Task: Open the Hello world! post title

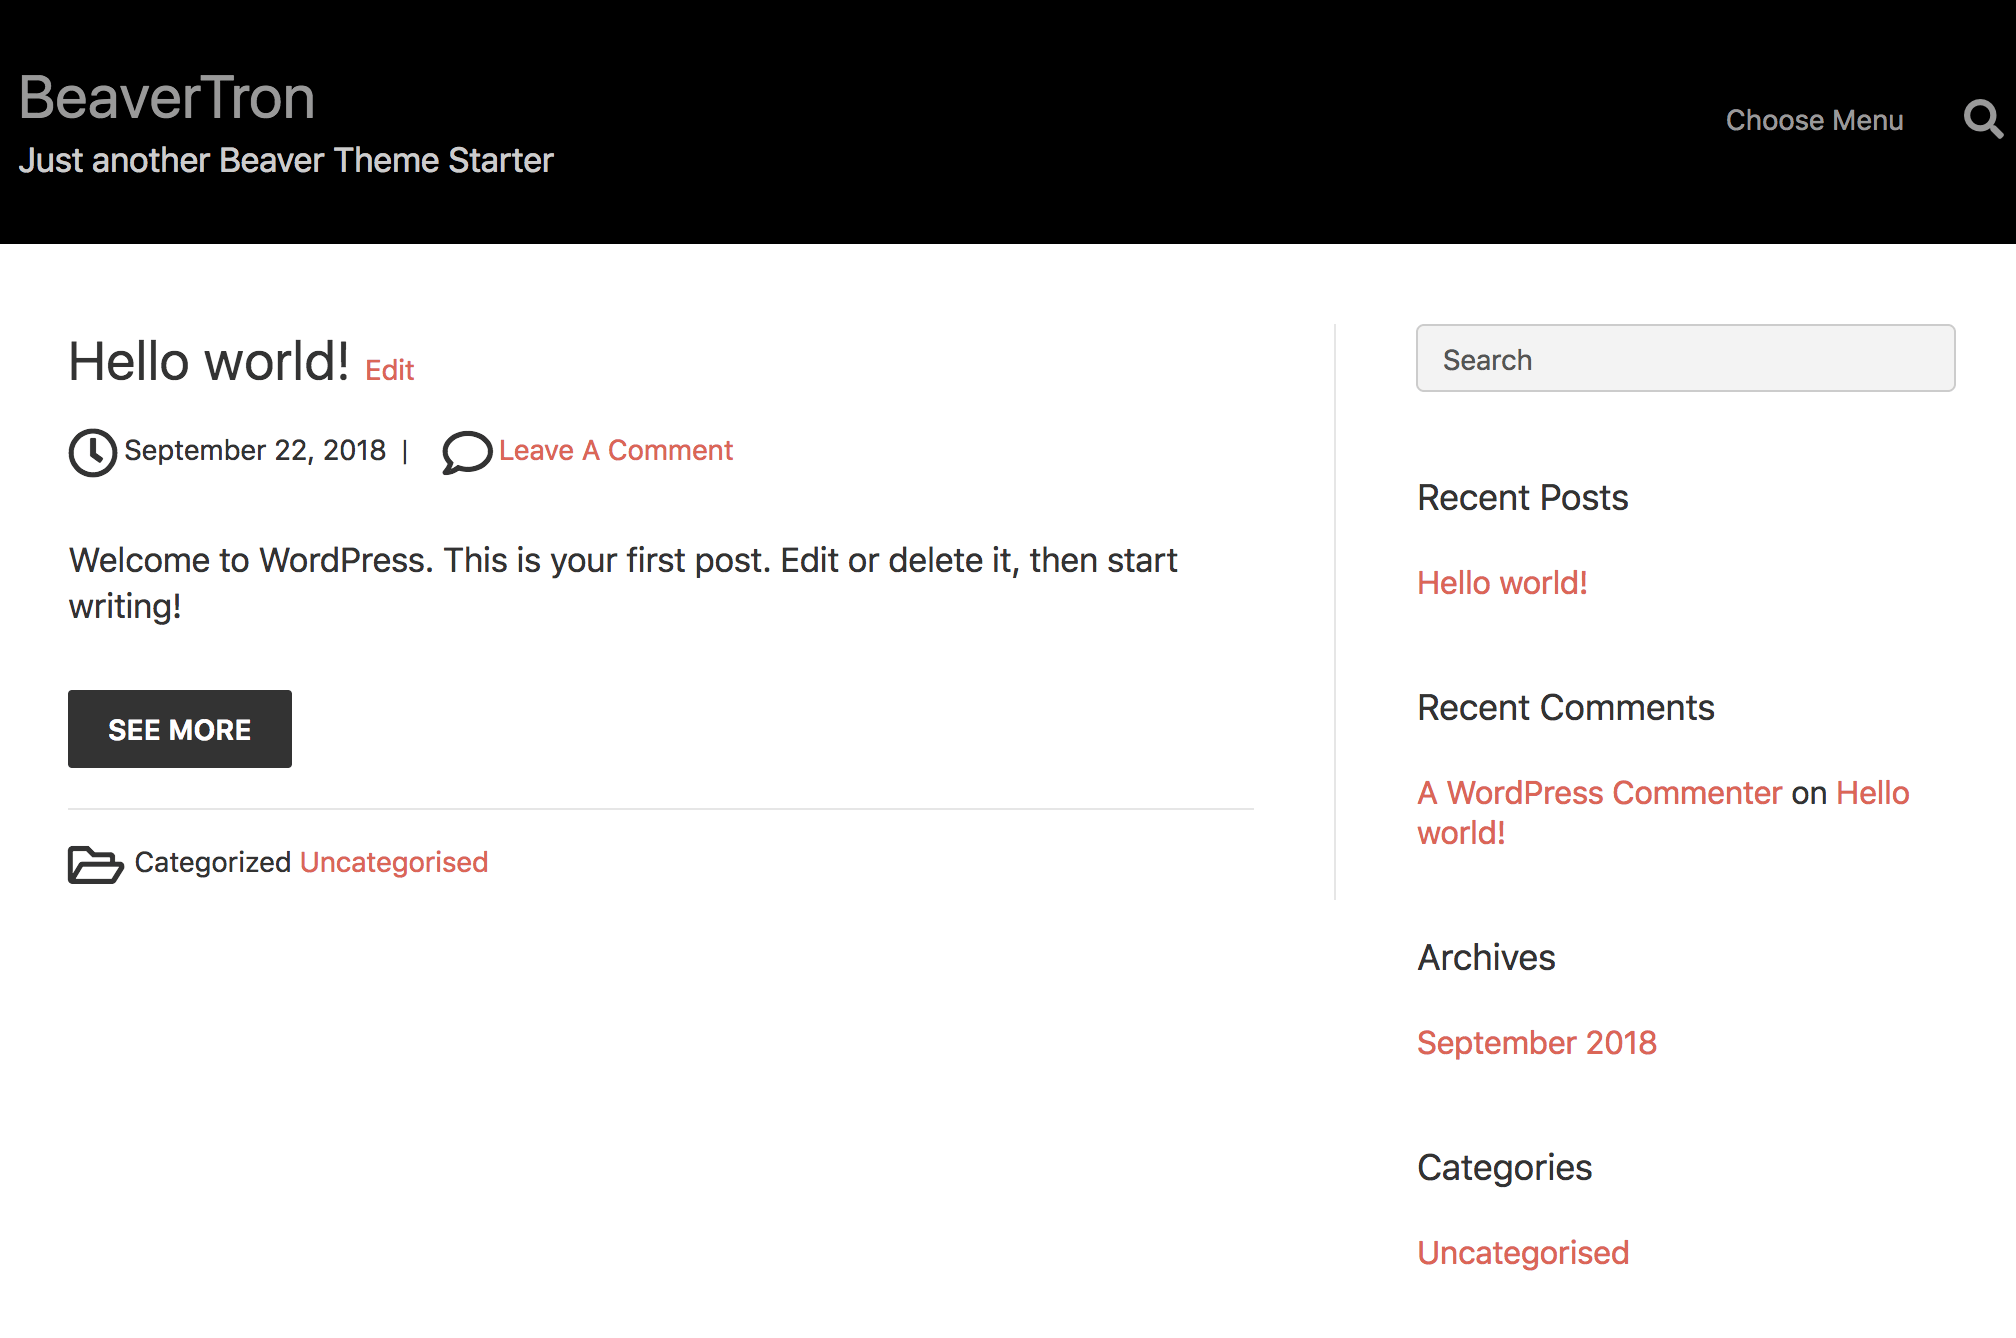Action: [x=208, y=361]
